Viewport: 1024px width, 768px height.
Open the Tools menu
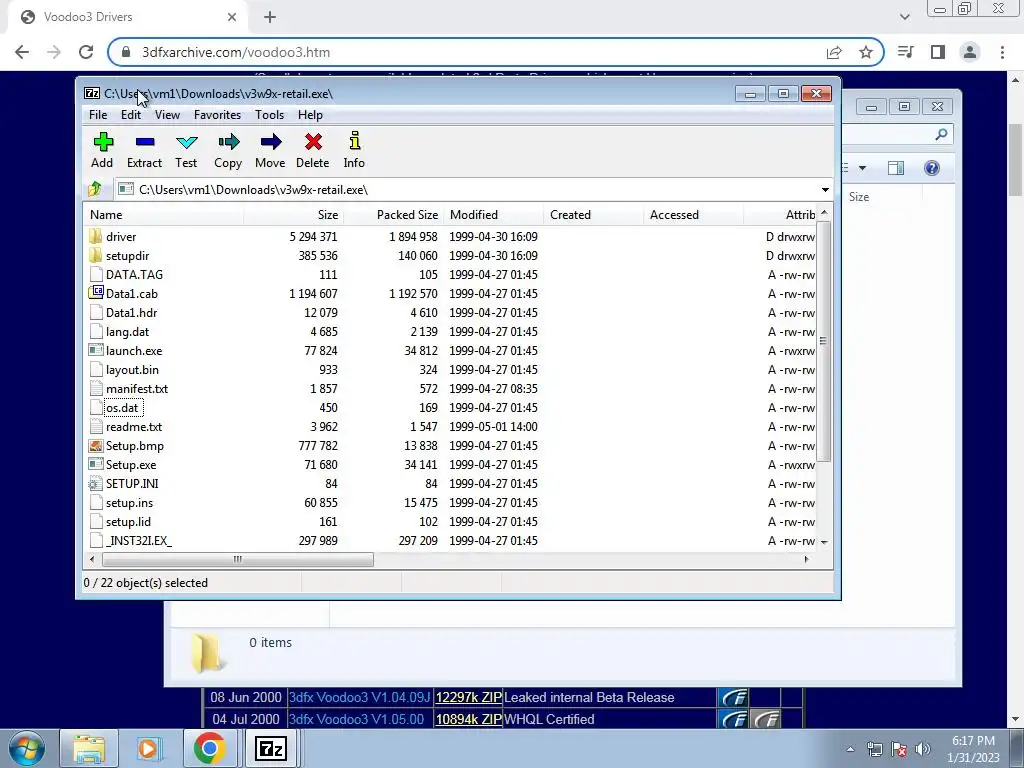tap(269, 115)
